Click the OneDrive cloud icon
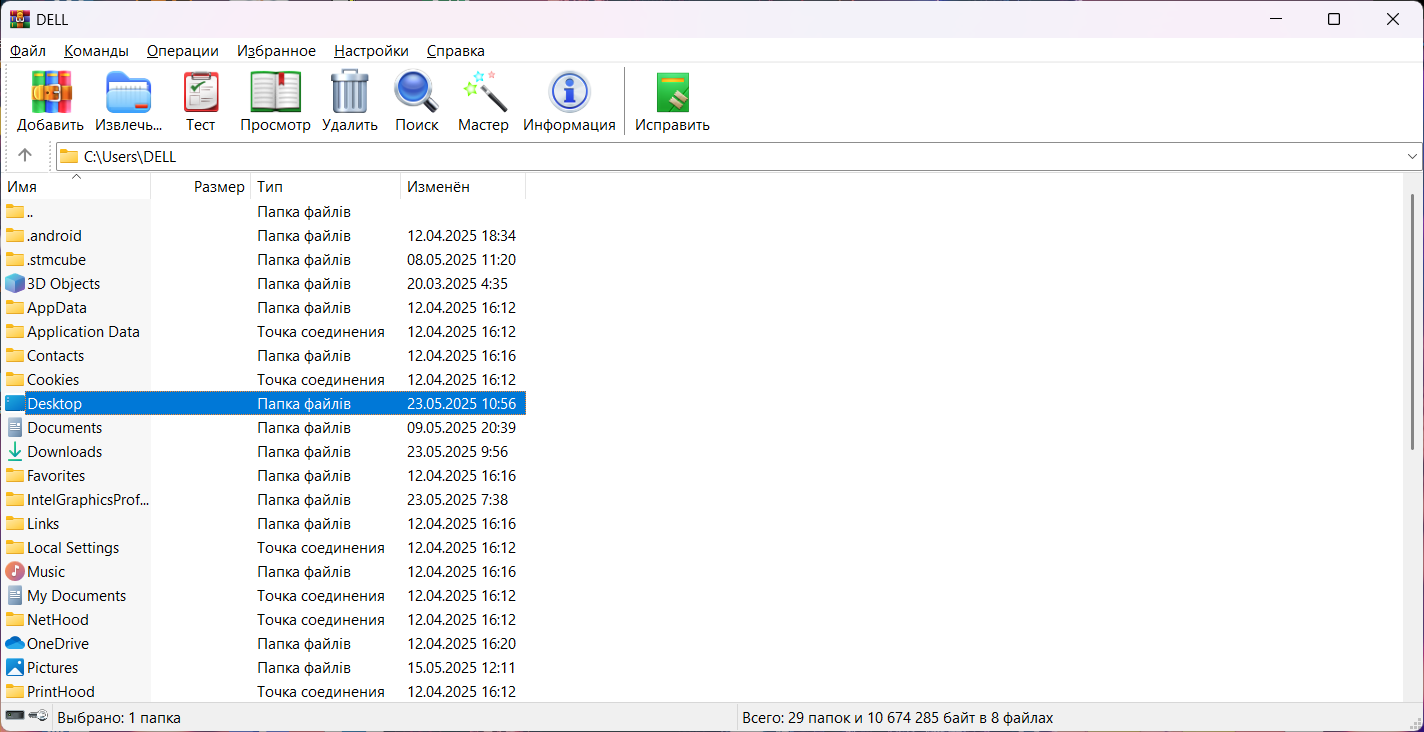1424x732 pixels. pos(14,644)
